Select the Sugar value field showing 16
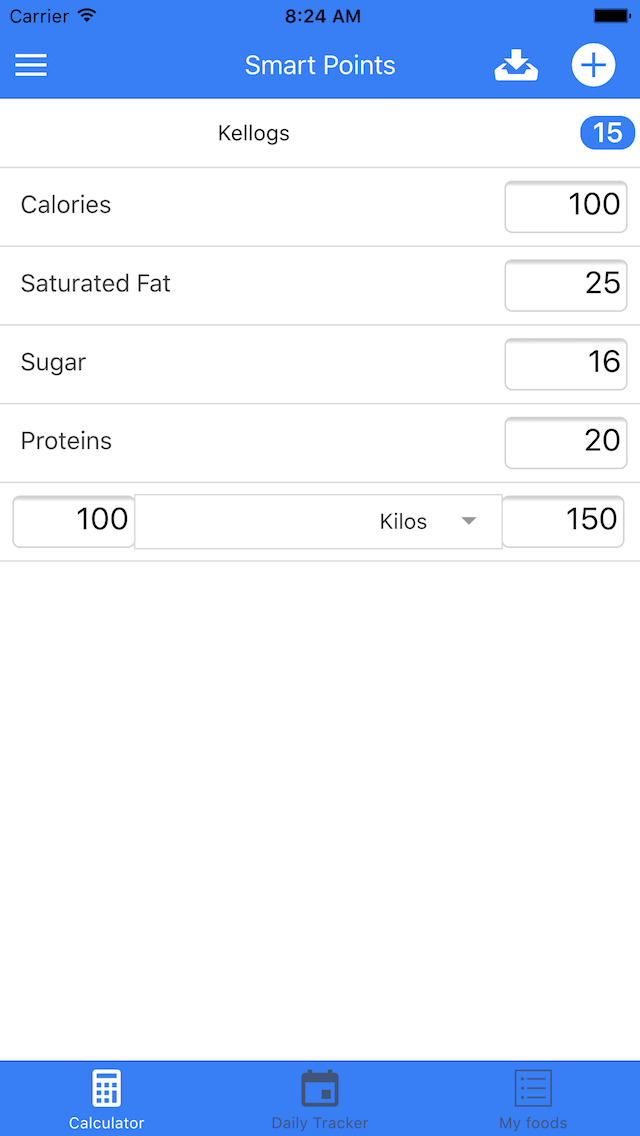 point(565,364)
